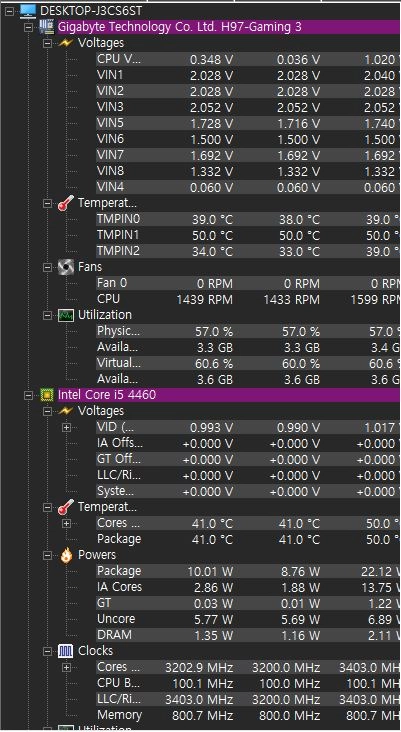401x732 pixels.
Task: Select the VIN5 row label
Action: click(x=110, y=123)
